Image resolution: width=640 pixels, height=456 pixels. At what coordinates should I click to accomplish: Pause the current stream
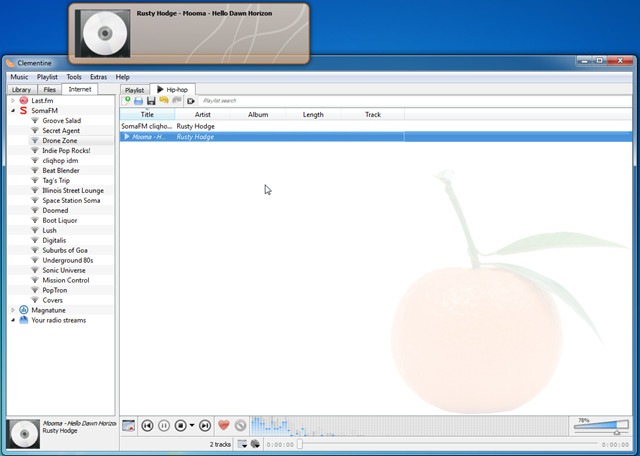click(164, 425)
